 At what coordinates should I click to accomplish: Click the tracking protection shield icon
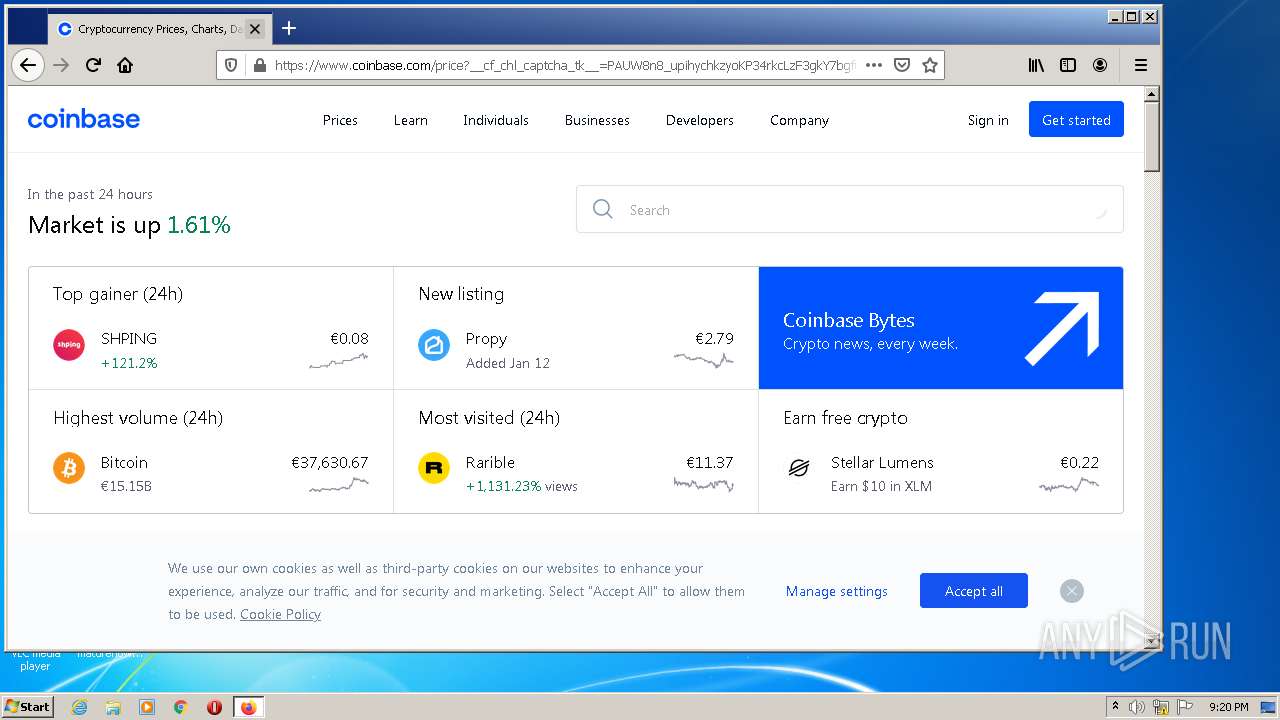point(231,65)
